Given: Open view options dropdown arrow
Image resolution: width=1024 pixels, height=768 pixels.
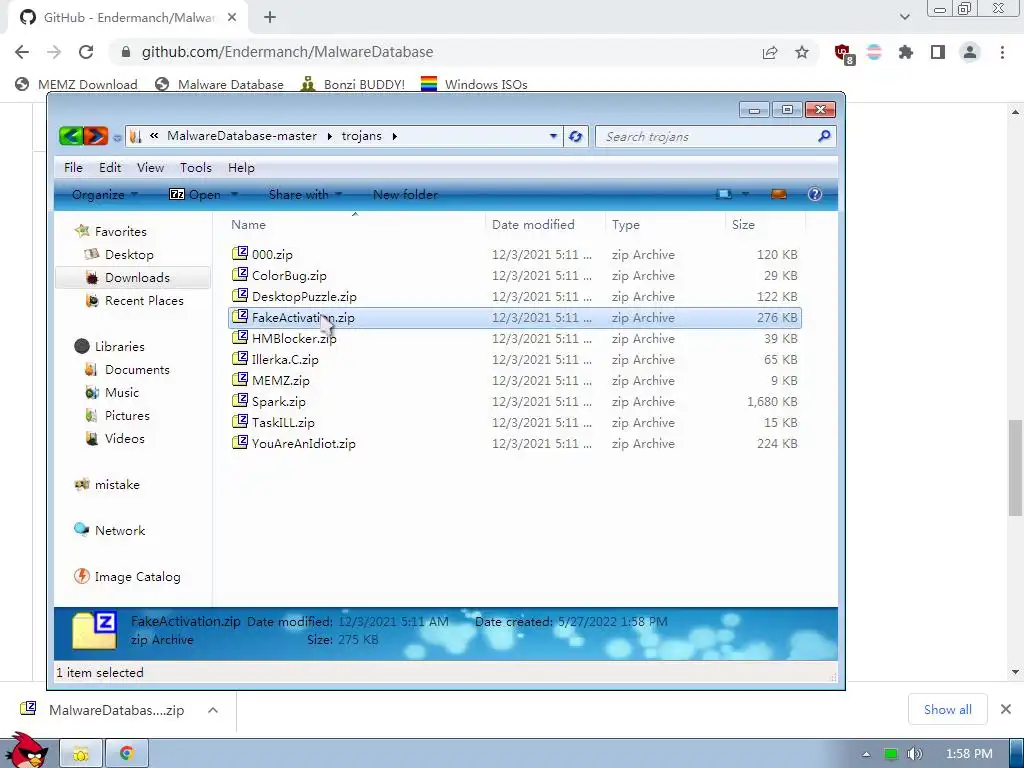Looking at the screenshot, I should (745, 194).
